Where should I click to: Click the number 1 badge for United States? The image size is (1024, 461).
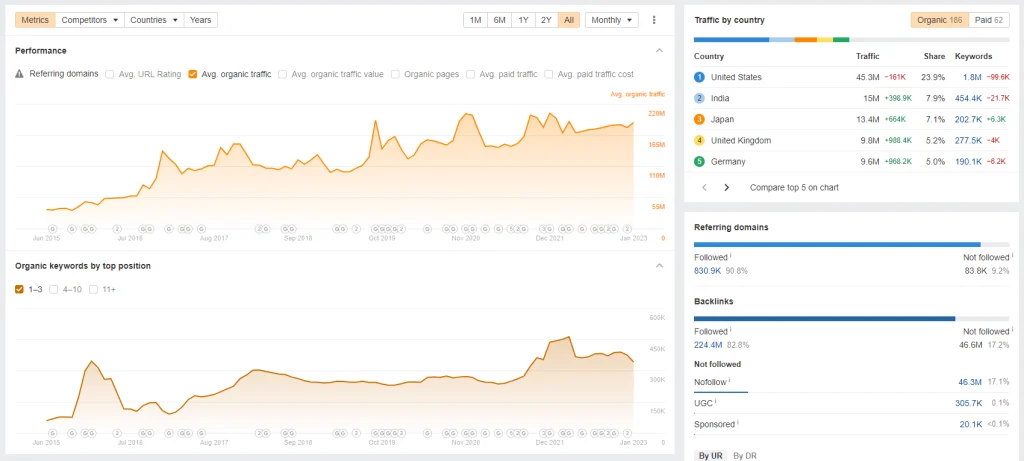click(x=699, y=77)
